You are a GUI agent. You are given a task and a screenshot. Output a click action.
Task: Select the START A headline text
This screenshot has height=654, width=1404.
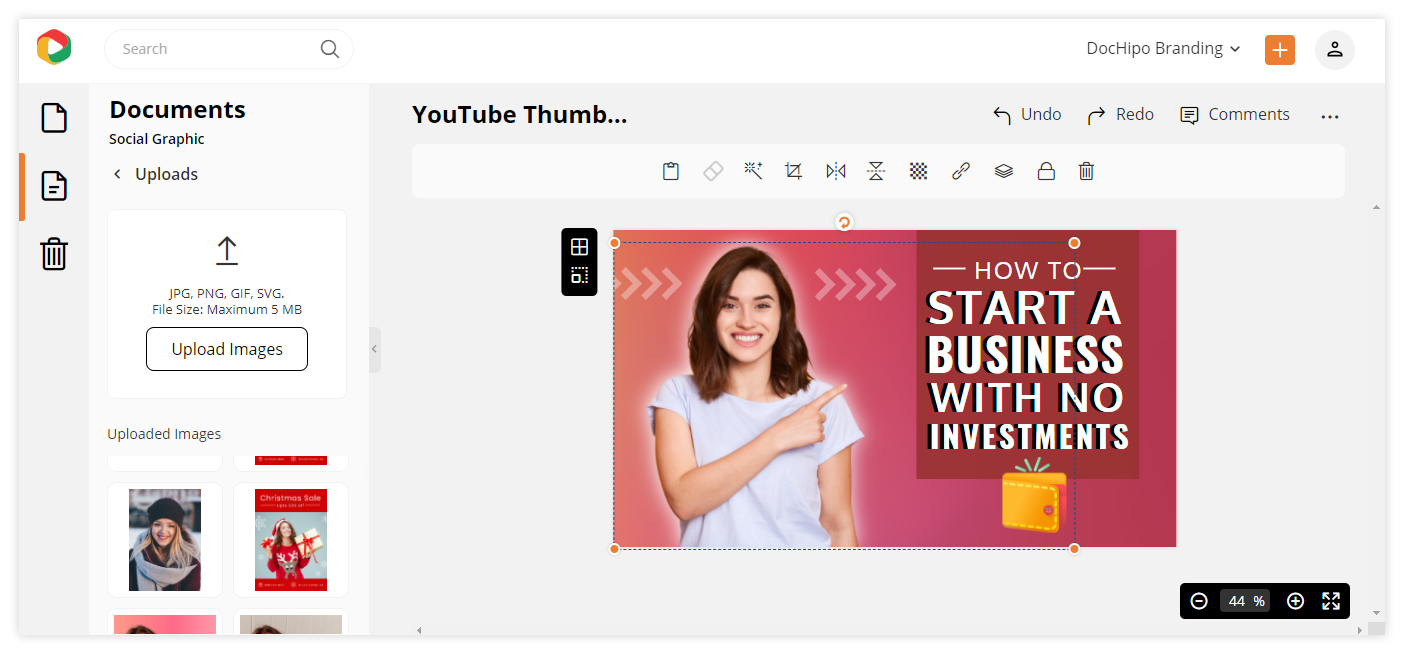pos(1024,308)
